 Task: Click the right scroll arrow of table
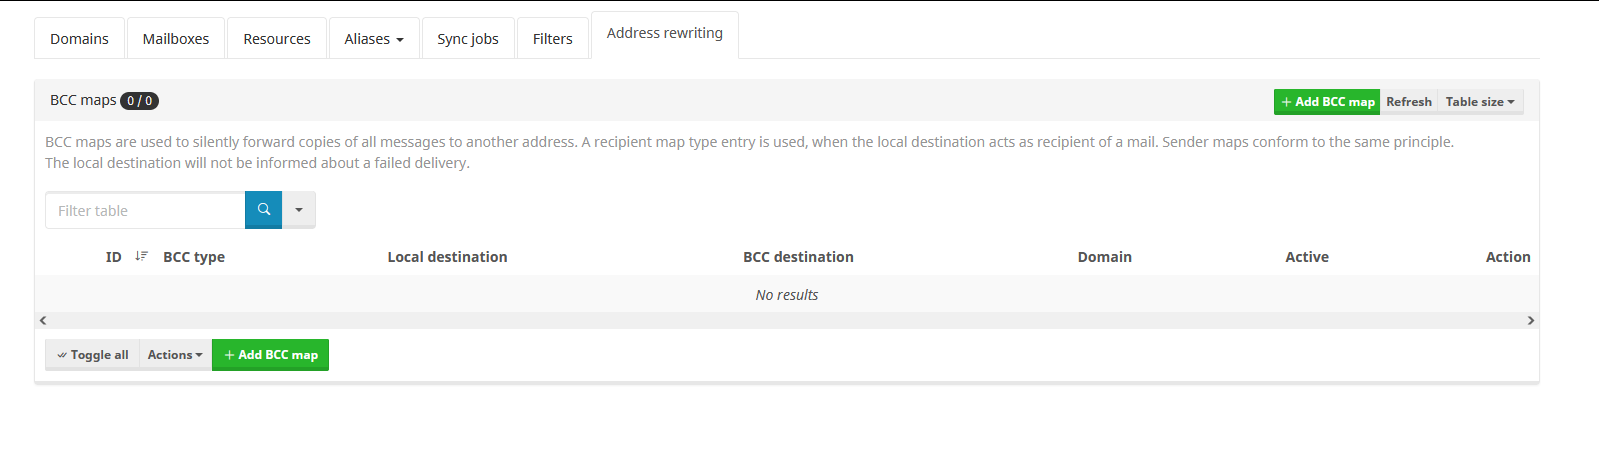1531,320
